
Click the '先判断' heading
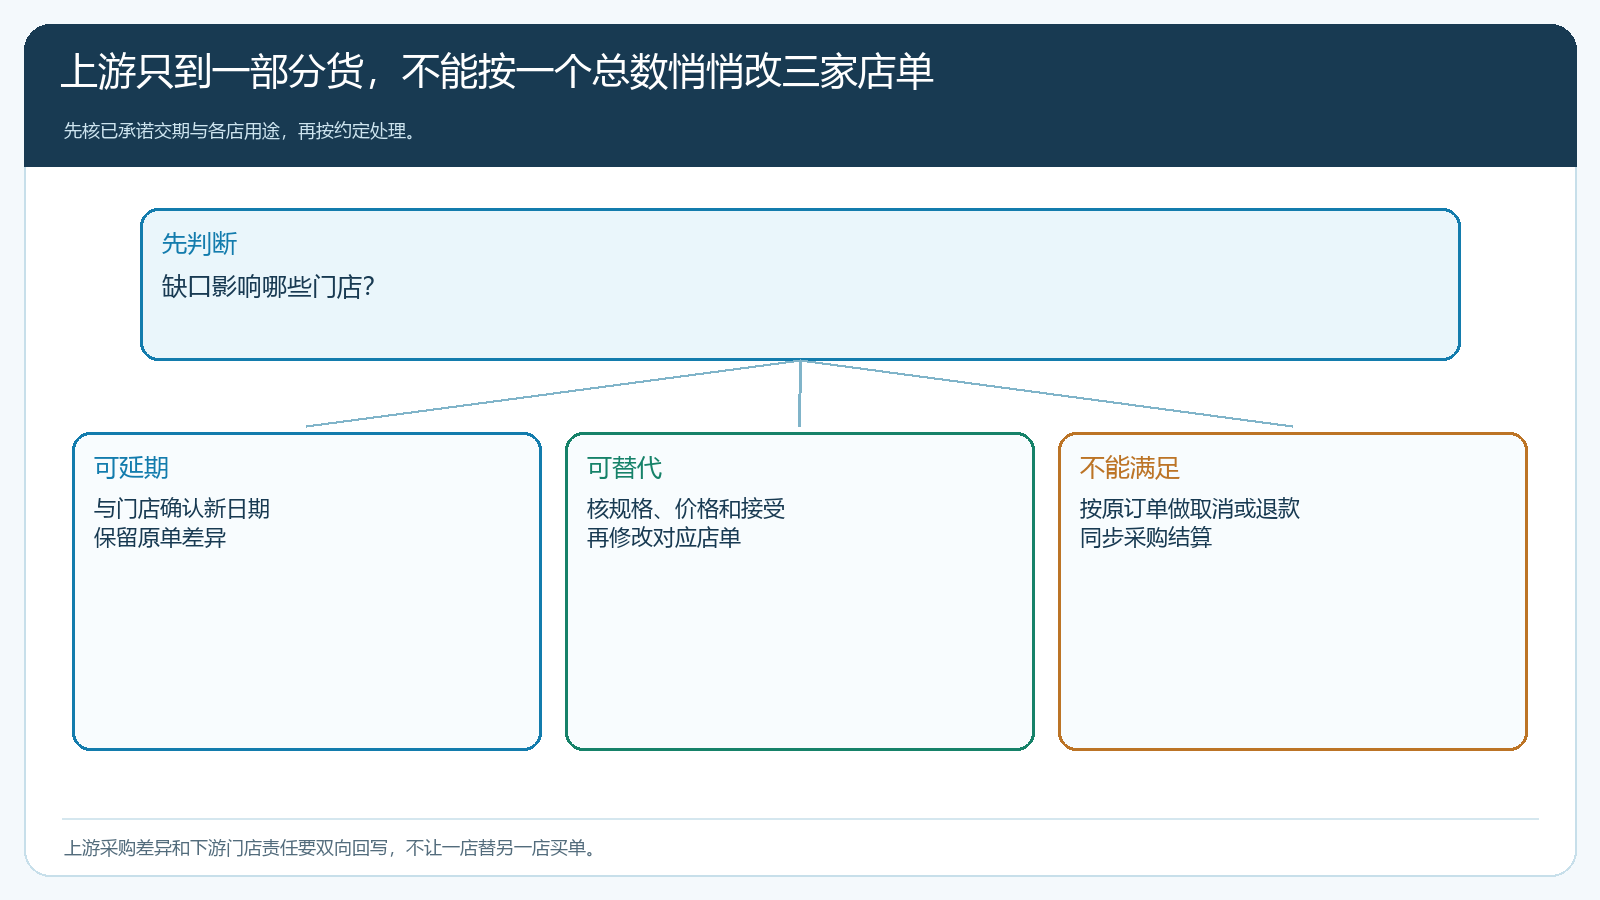(x=200, y=244)
